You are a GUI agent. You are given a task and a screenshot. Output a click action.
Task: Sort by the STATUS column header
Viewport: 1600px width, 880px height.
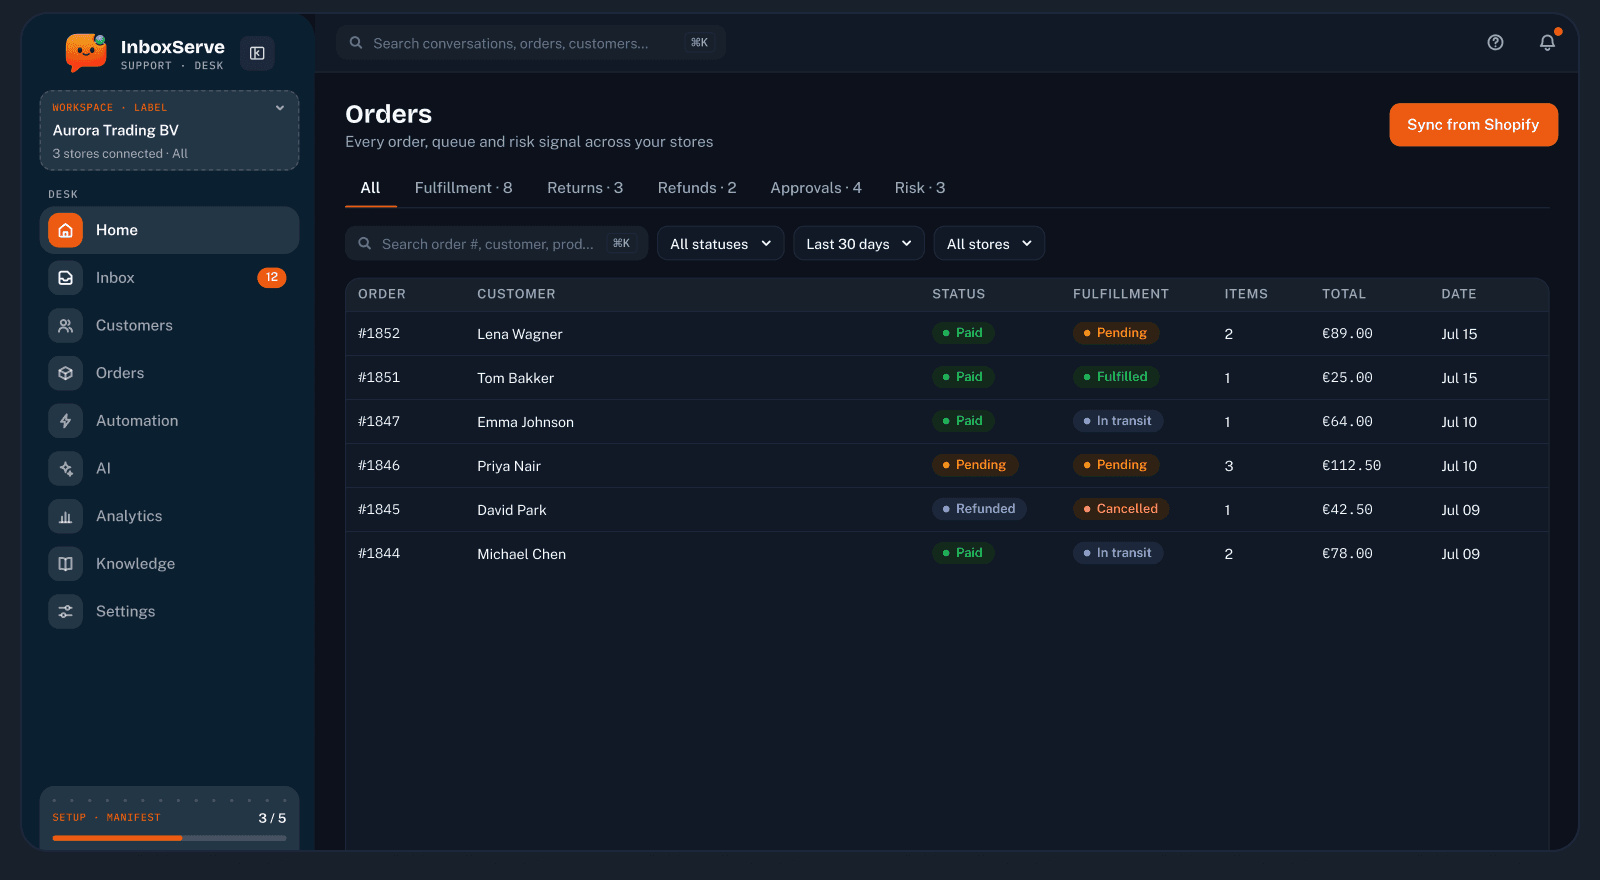(x=959, y=294)
